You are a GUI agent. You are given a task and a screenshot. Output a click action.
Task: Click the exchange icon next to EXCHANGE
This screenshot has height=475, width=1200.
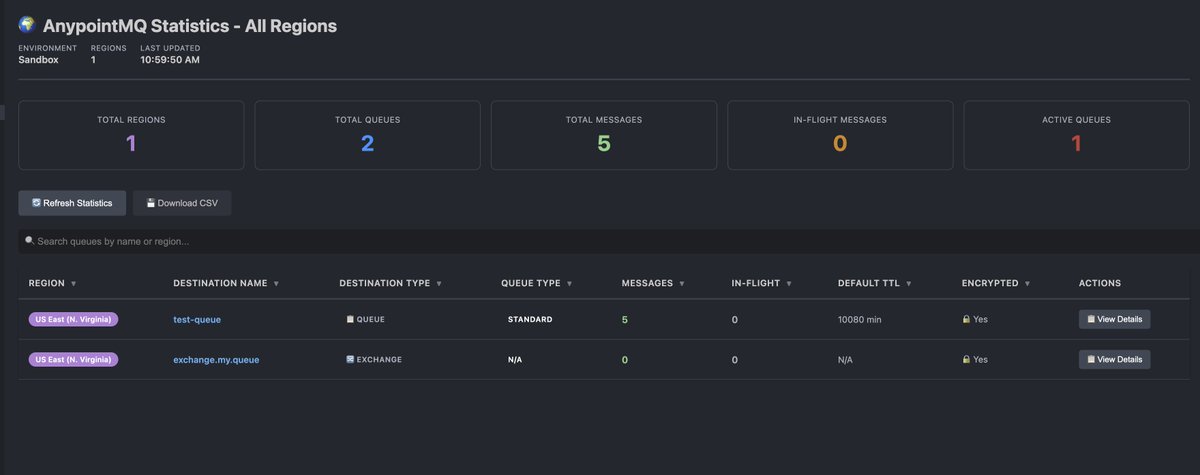(x=350, y=359)
